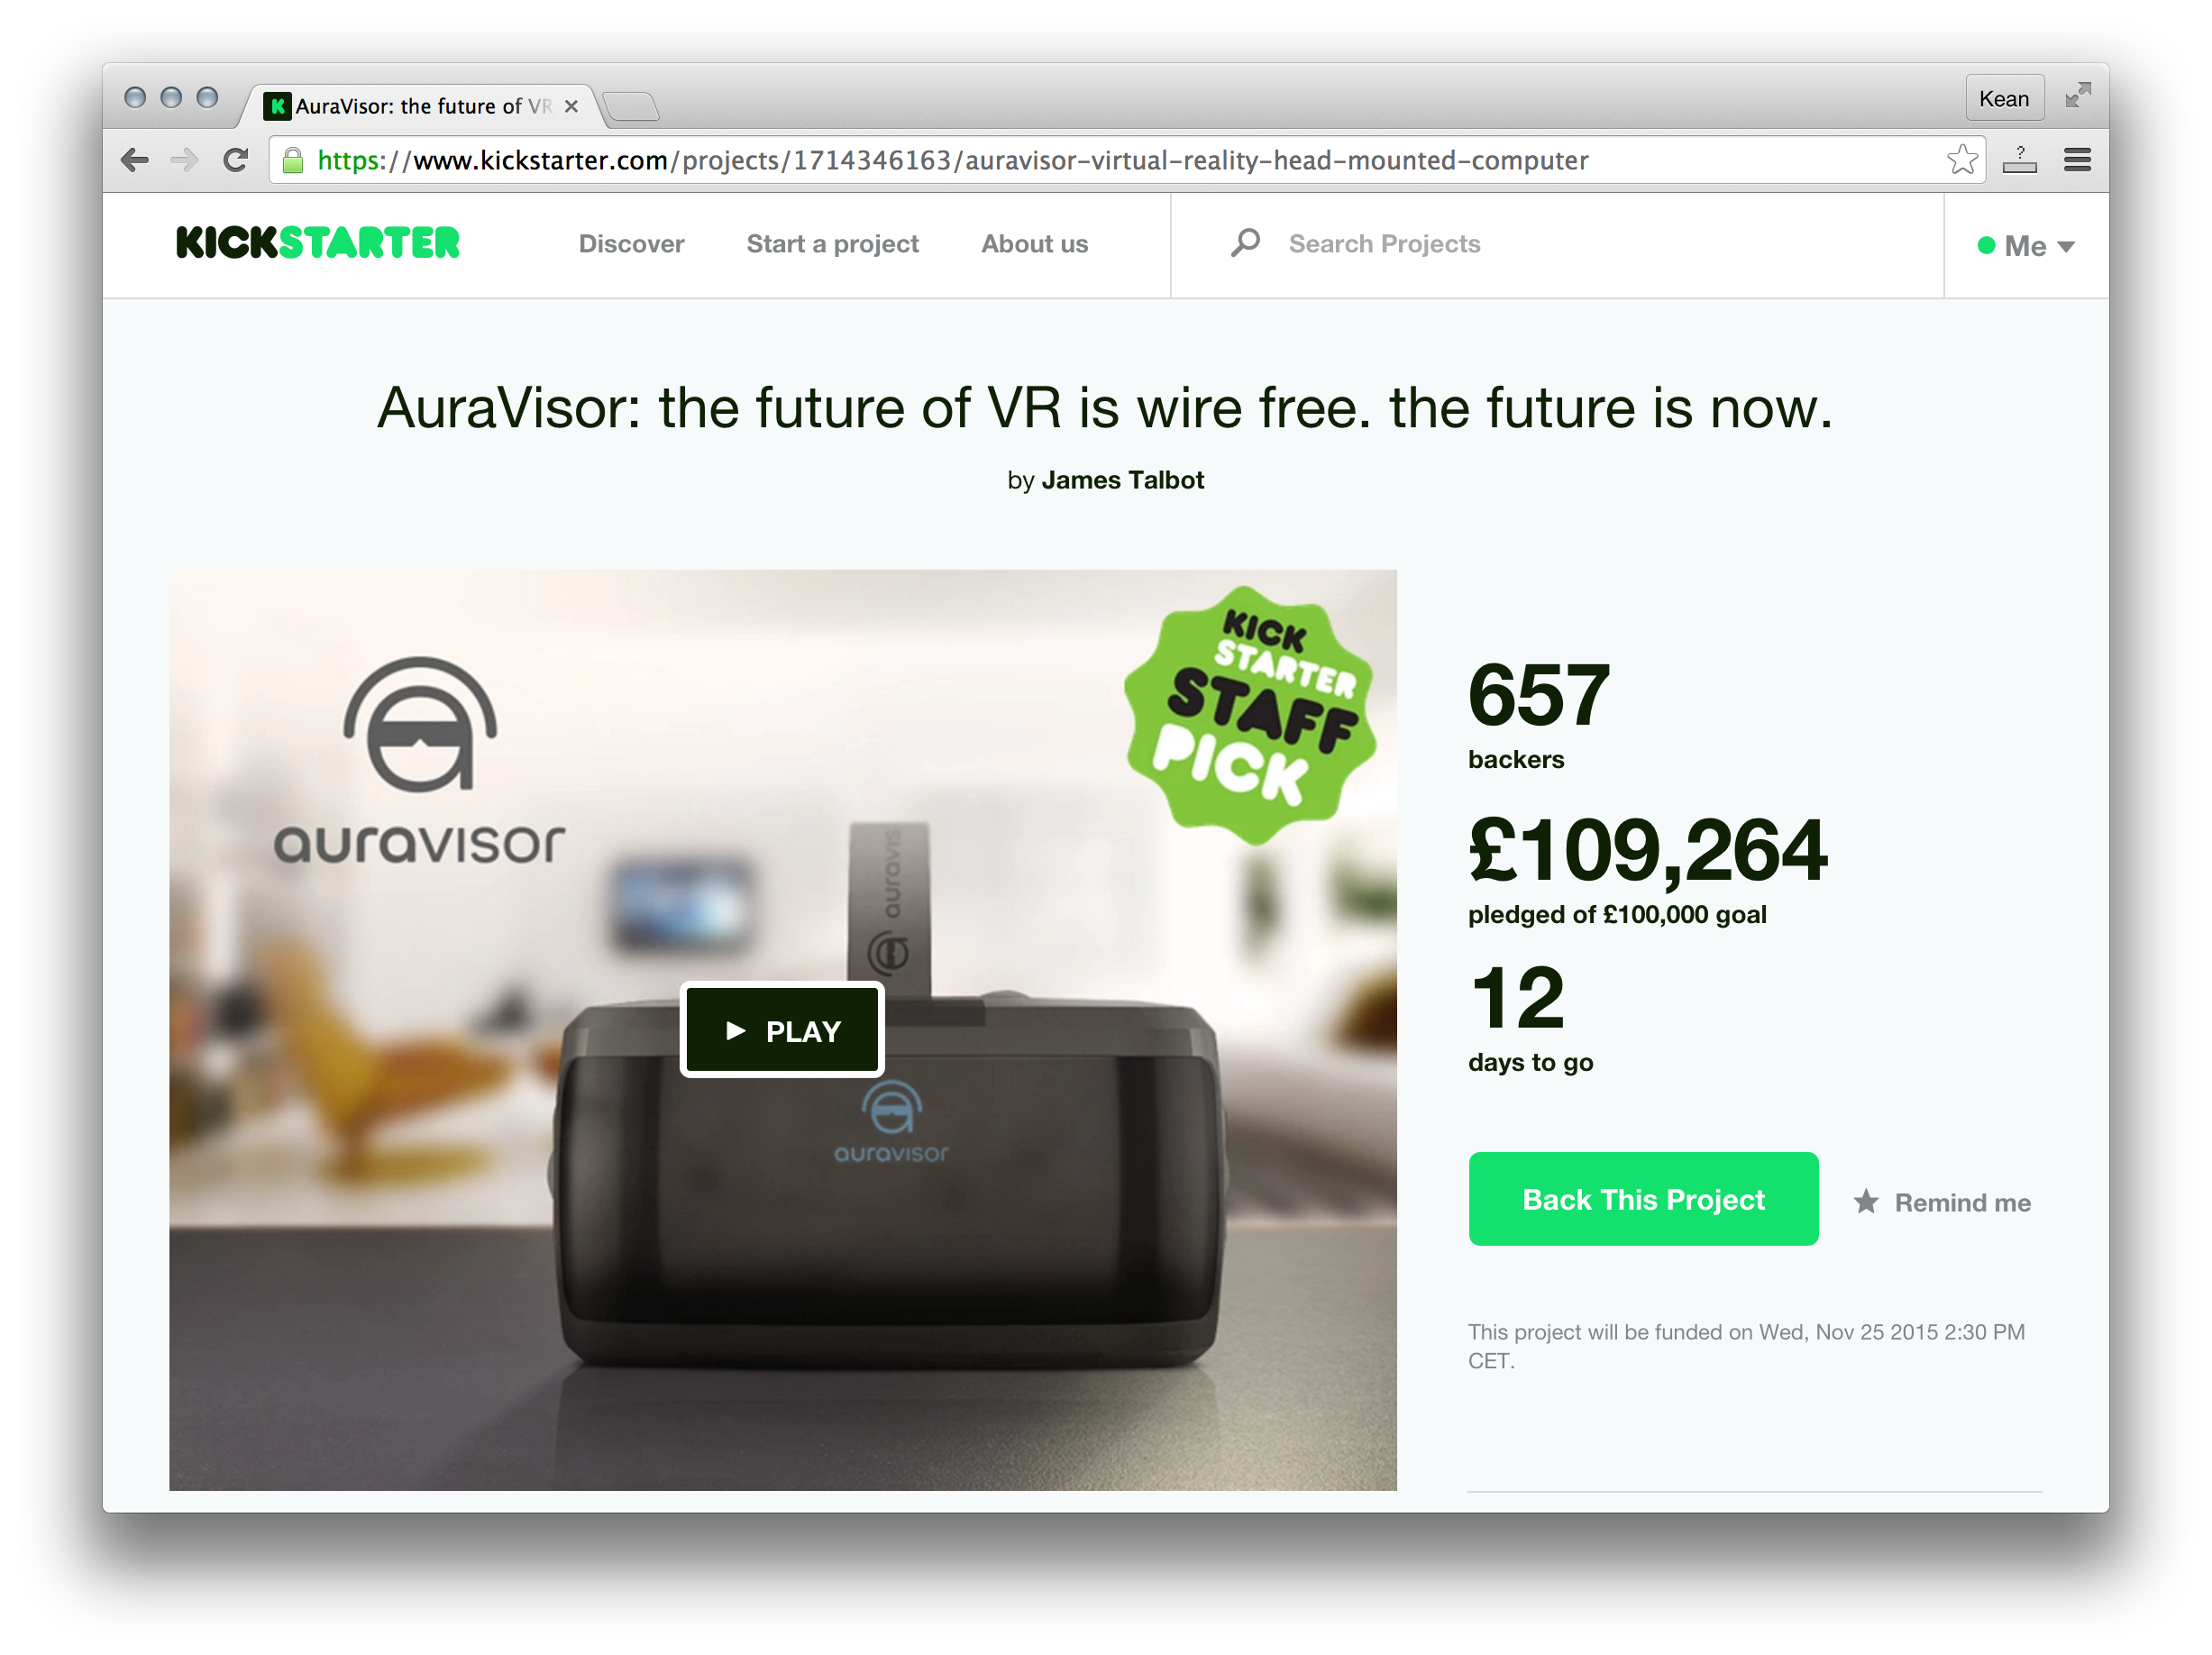Enter fullscreen with the expand arrows icon
This screenshot has width=2212, height=1655.
pyautogui.click(x=2077, y=96)
